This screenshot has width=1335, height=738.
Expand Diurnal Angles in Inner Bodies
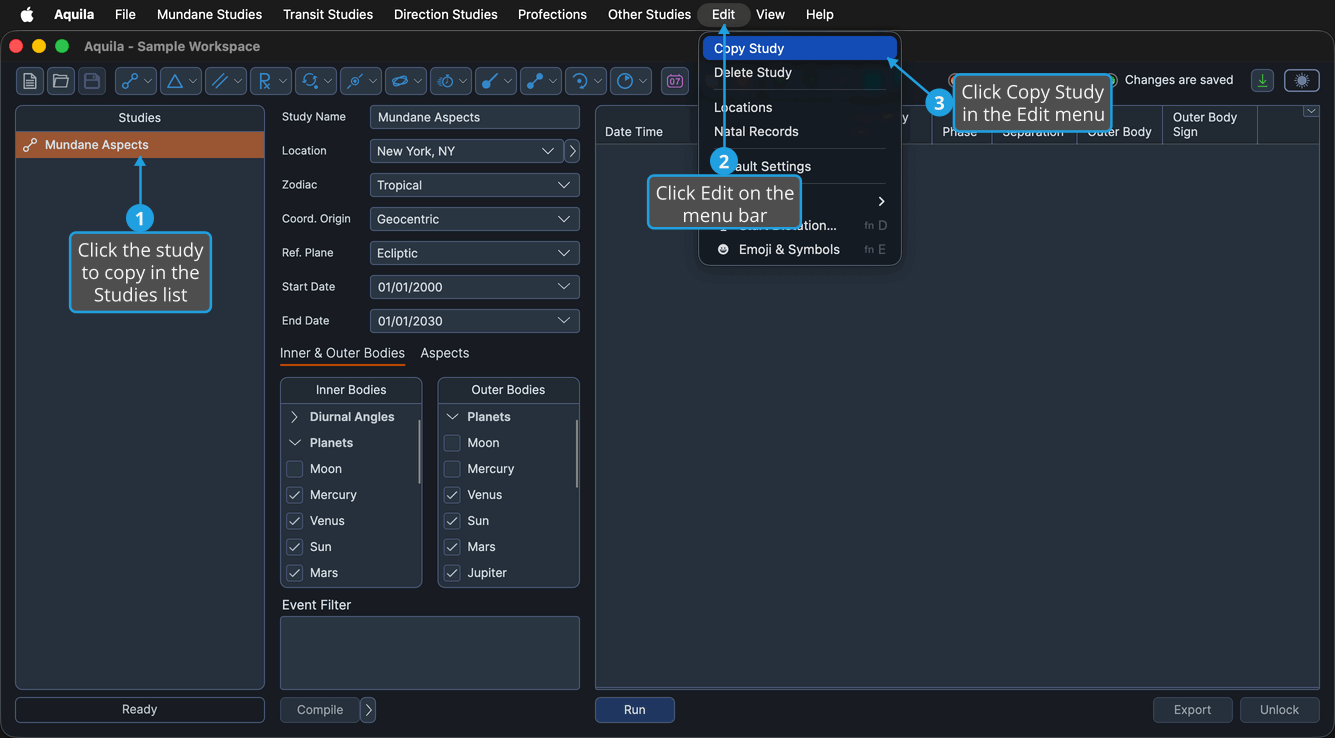pos(295,417)
